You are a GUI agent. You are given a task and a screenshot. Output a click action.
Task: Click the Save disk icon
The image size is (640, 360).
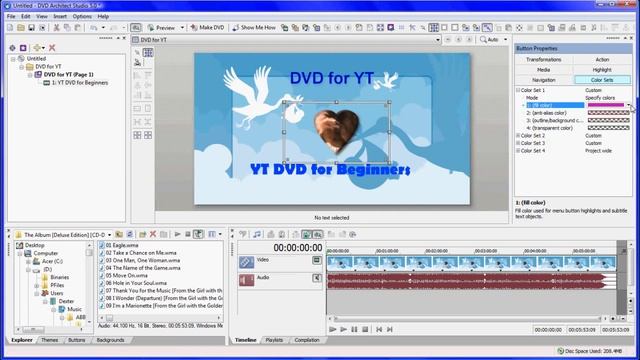coord(31,27)
